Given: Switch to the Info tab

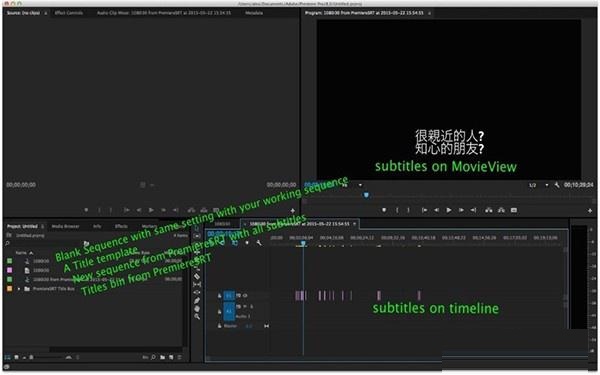Looking at the screenshot, I should [x=97, y=226].
